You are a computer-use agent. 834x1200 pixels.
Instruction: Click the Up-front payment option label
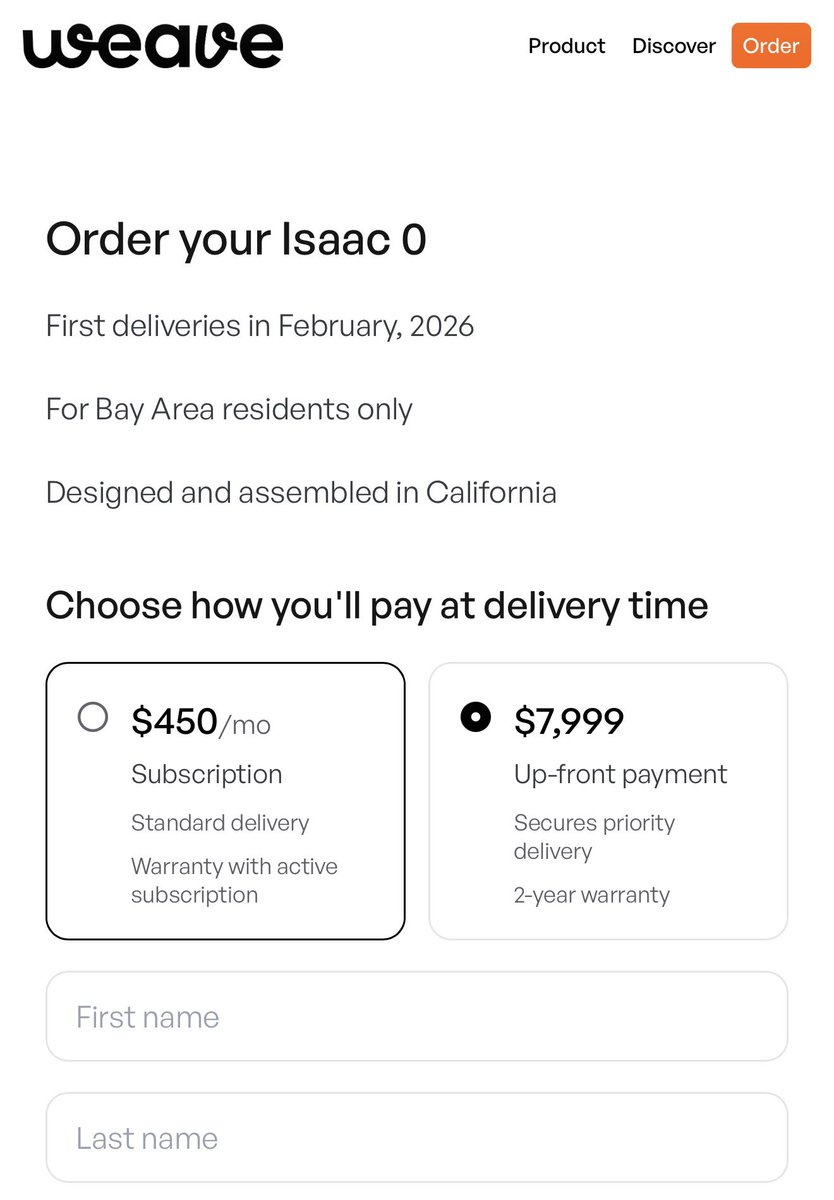621,774
